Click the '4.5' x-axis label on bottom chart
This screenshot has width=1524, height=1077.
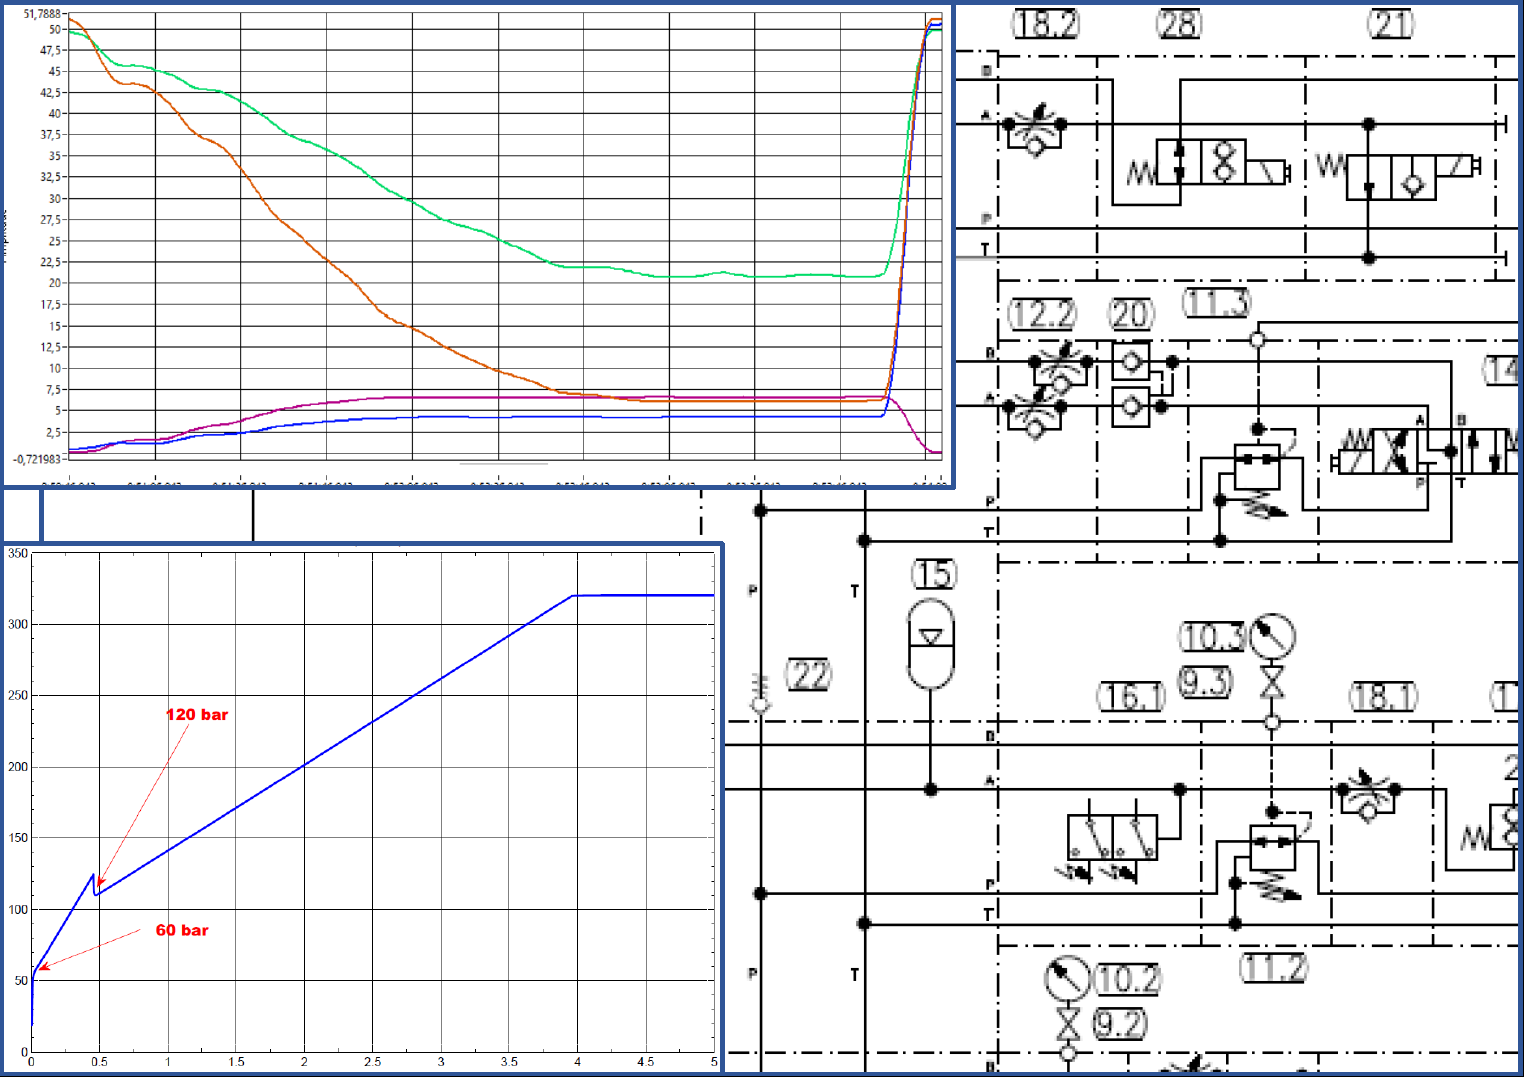click(646, 1062)
